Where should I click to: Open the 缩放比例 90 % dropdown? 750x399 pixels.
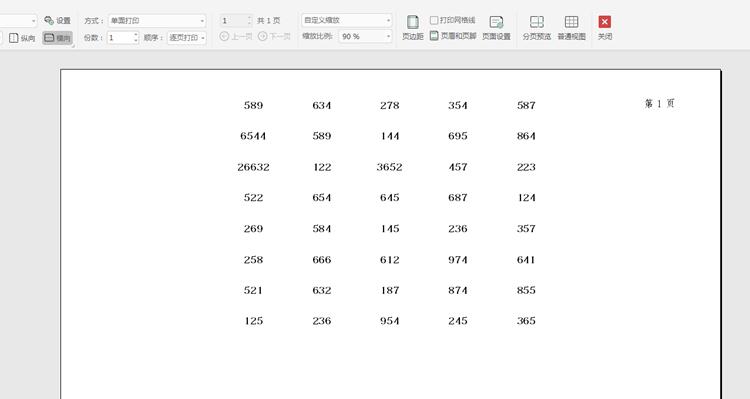tap(365, 36)
